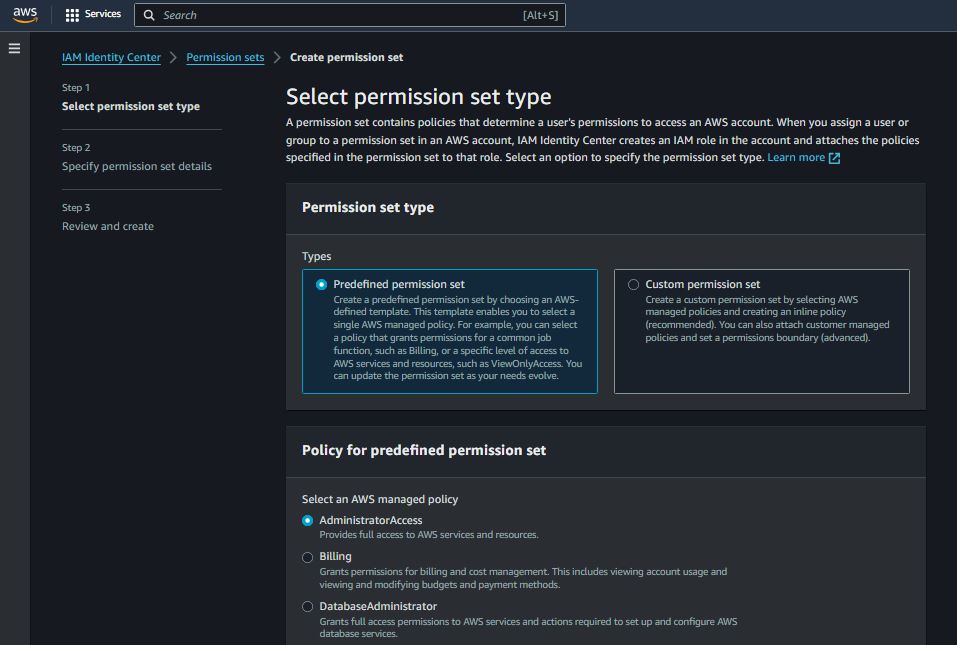Go to Step 3 Review and create

tap(108, 226)
